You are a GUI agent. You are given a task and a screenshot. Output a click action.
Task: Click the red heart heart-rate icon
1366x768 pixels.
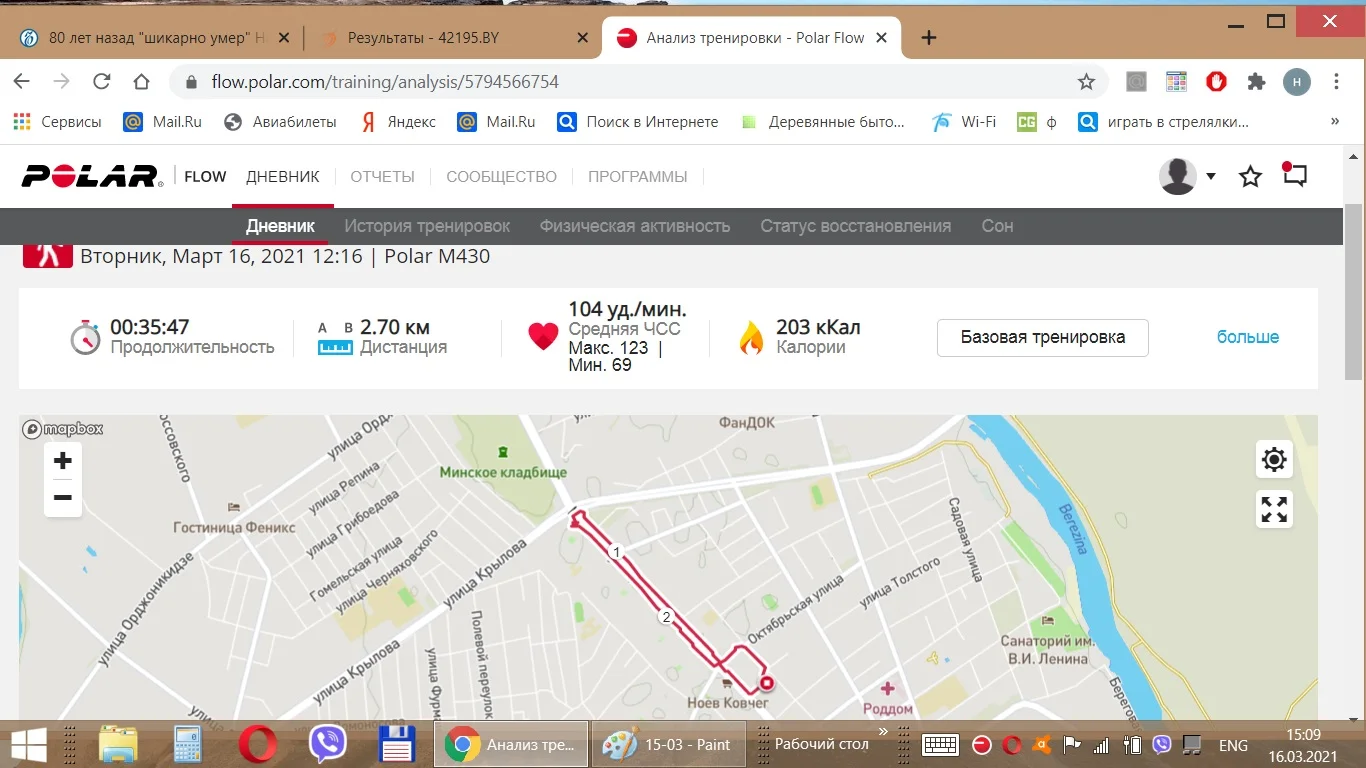click(x=543, y=337)
